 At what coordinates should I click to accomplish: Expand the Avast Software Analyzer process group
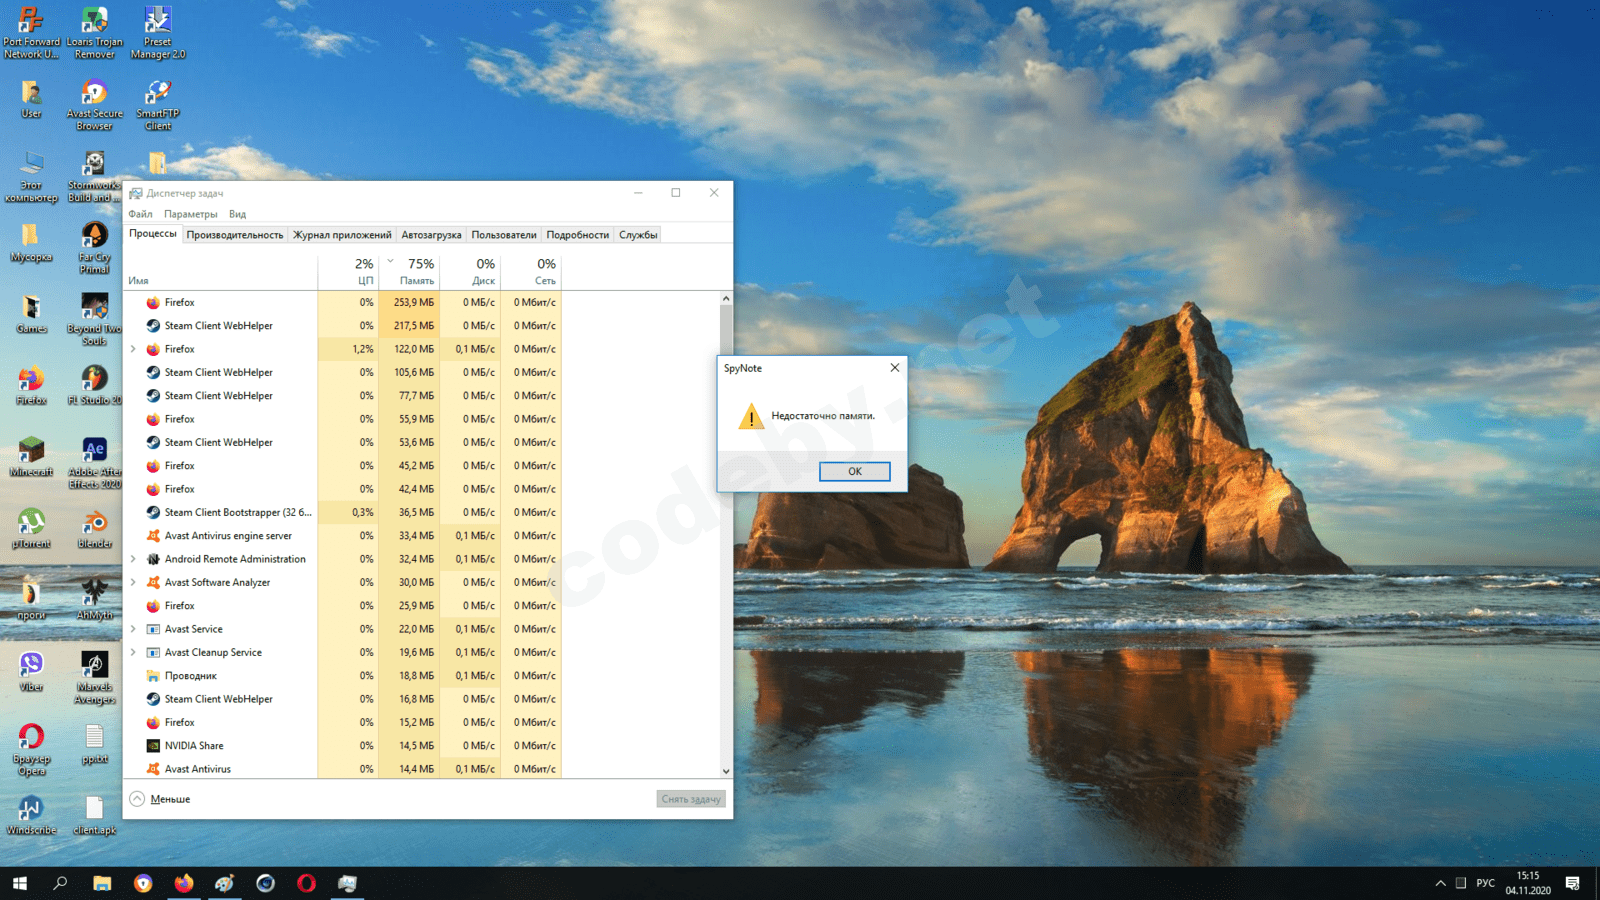[x=133, y=582]
